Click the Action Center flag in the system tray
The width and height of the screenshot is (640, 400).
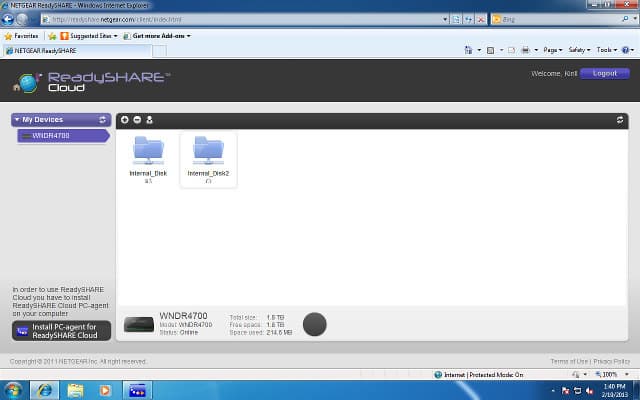tap(565, 391)
